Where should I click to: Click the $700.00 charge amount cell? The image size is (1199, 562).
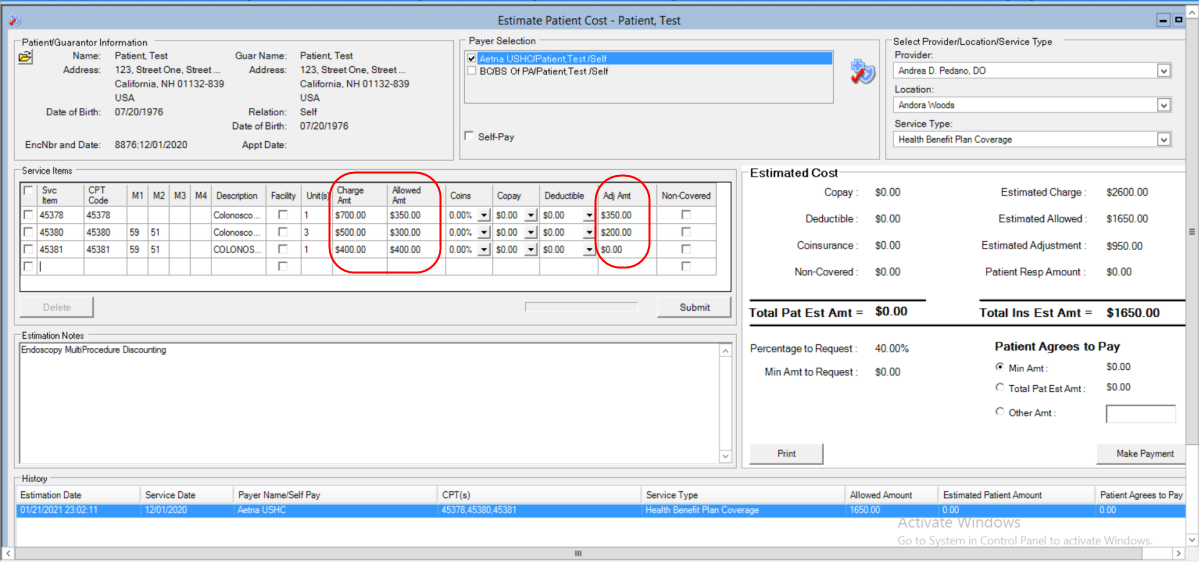pos(359,216)
